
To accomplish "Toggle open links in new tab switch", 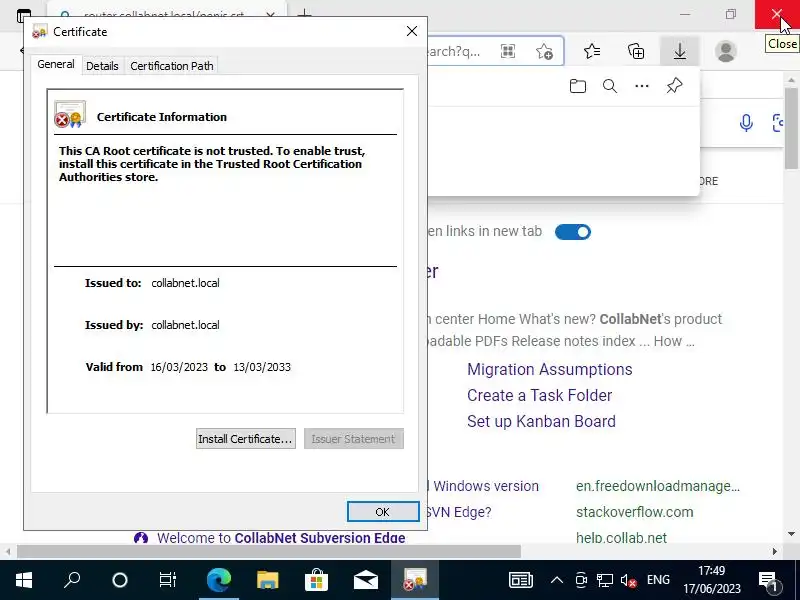I will pos(573,232).
